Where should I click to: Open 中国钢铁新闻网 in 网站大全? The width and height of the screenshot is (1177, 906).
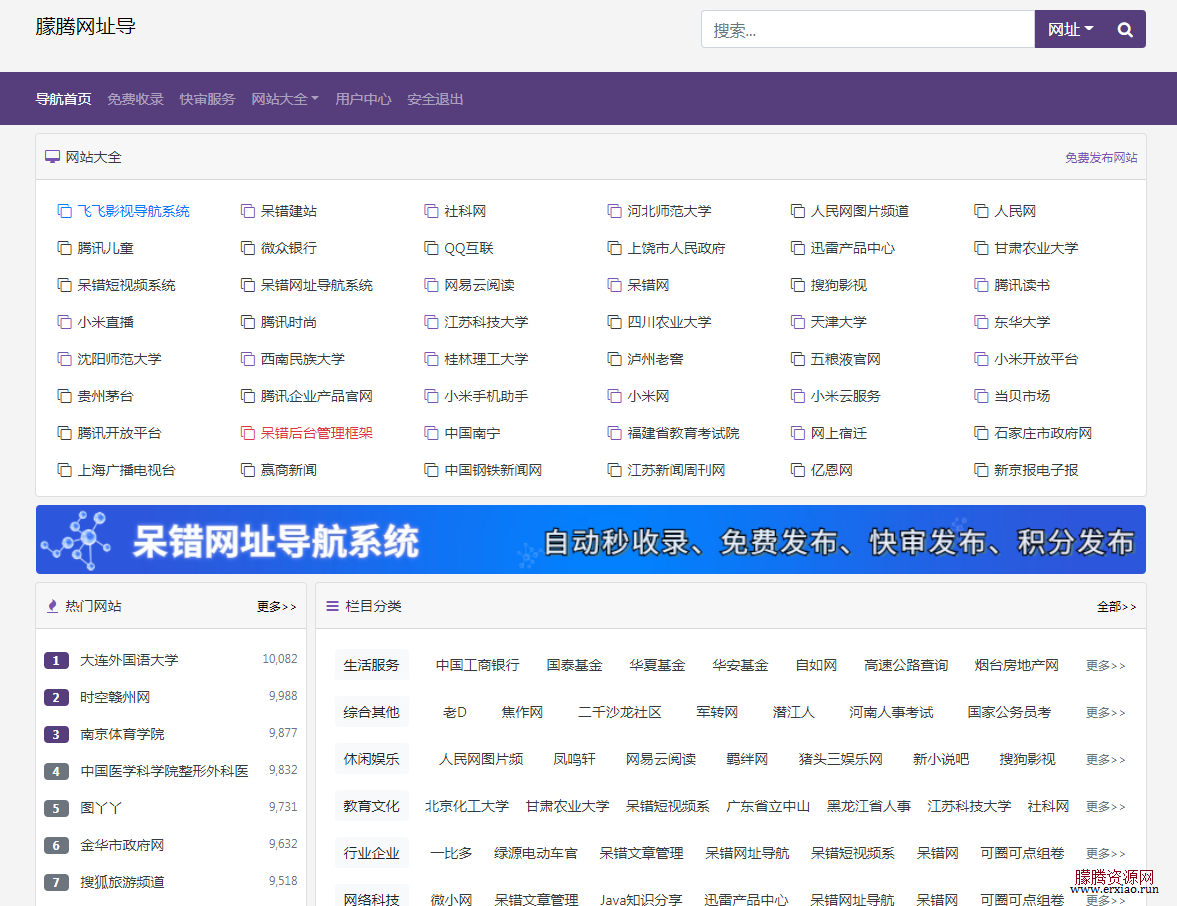pos(493,471)
